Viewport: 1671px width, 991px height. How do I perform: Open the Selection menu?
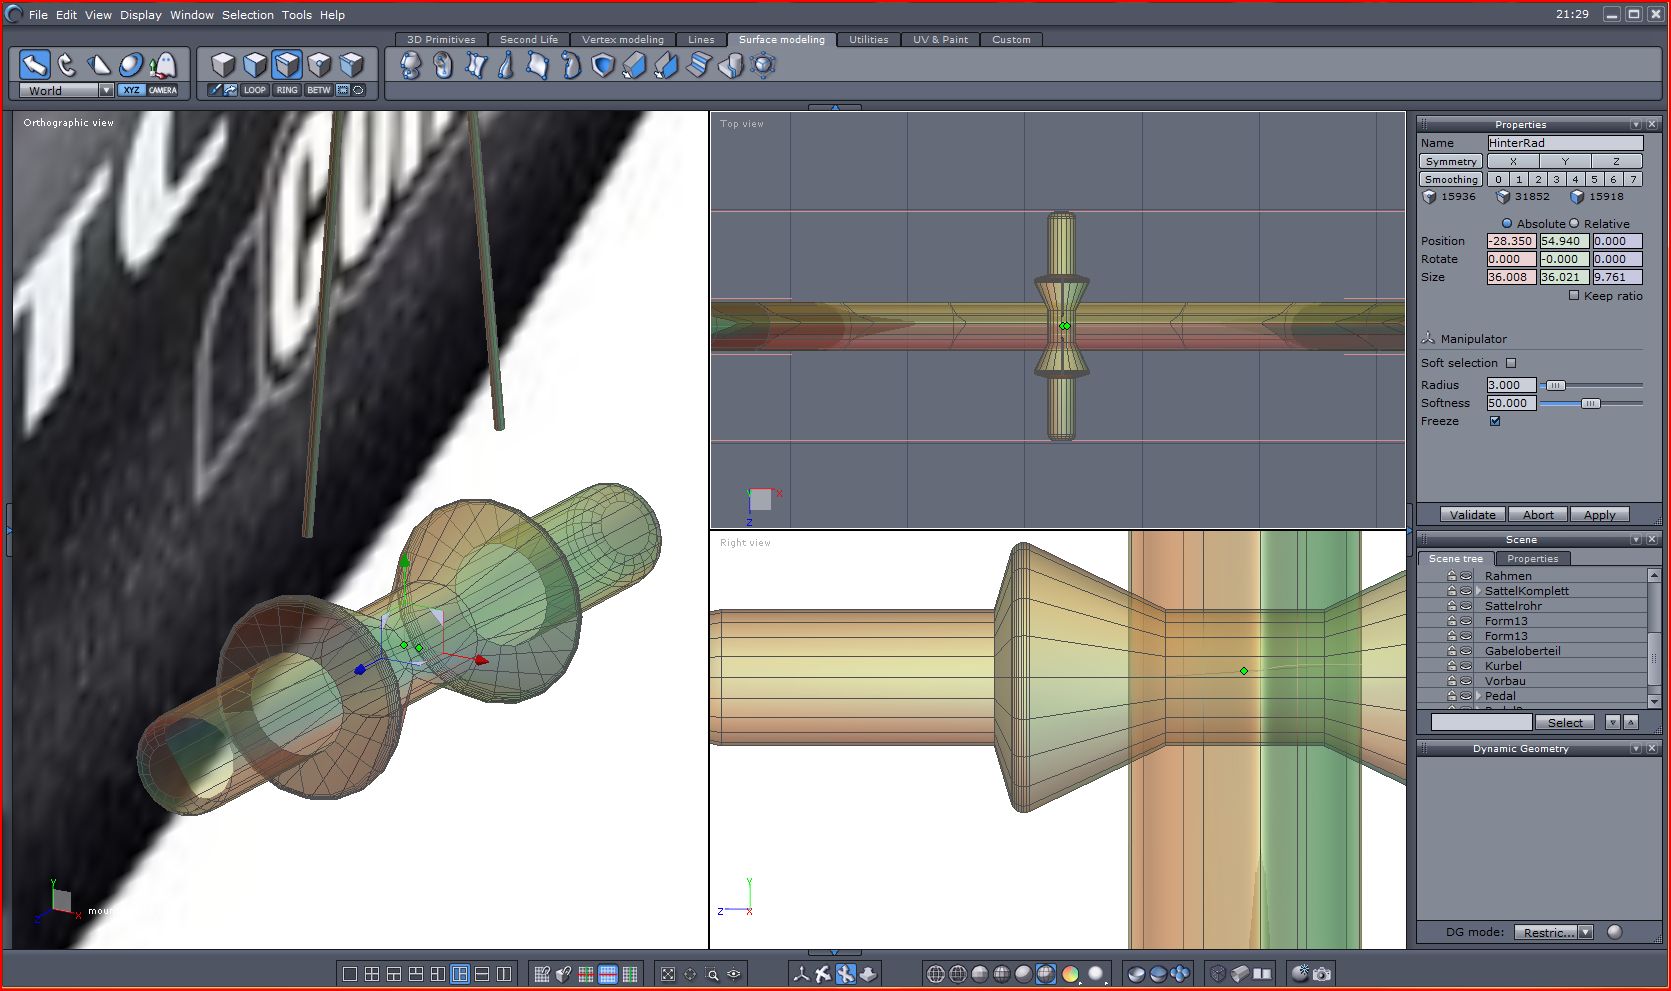pos(247,15)
